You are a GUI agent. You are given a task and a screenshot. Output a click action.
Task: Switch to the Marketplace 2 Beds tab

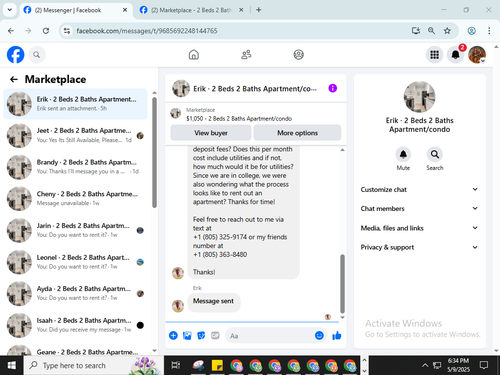pyautogui.click(x=192, y=10)
